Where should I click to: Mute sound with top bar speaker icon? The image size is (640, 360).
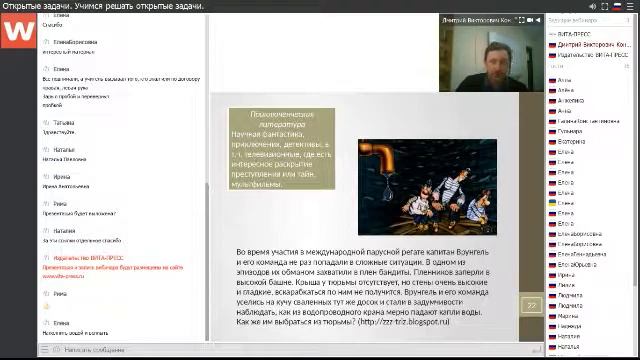point(593,6)
